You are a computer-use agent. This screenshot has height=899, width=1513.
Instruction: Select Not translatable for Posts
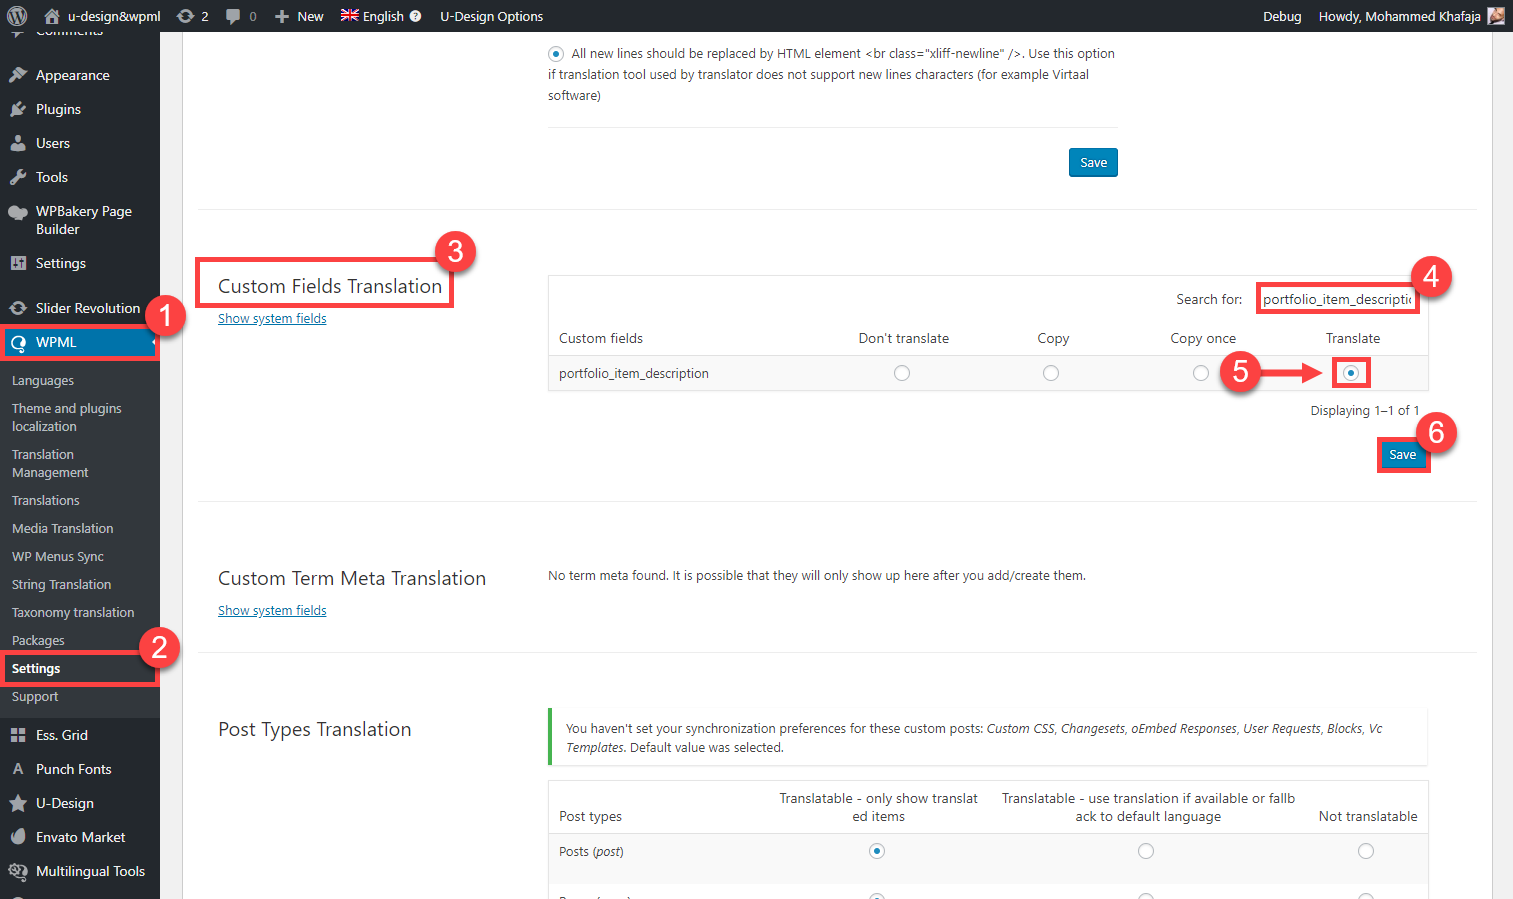(1366, 851)
